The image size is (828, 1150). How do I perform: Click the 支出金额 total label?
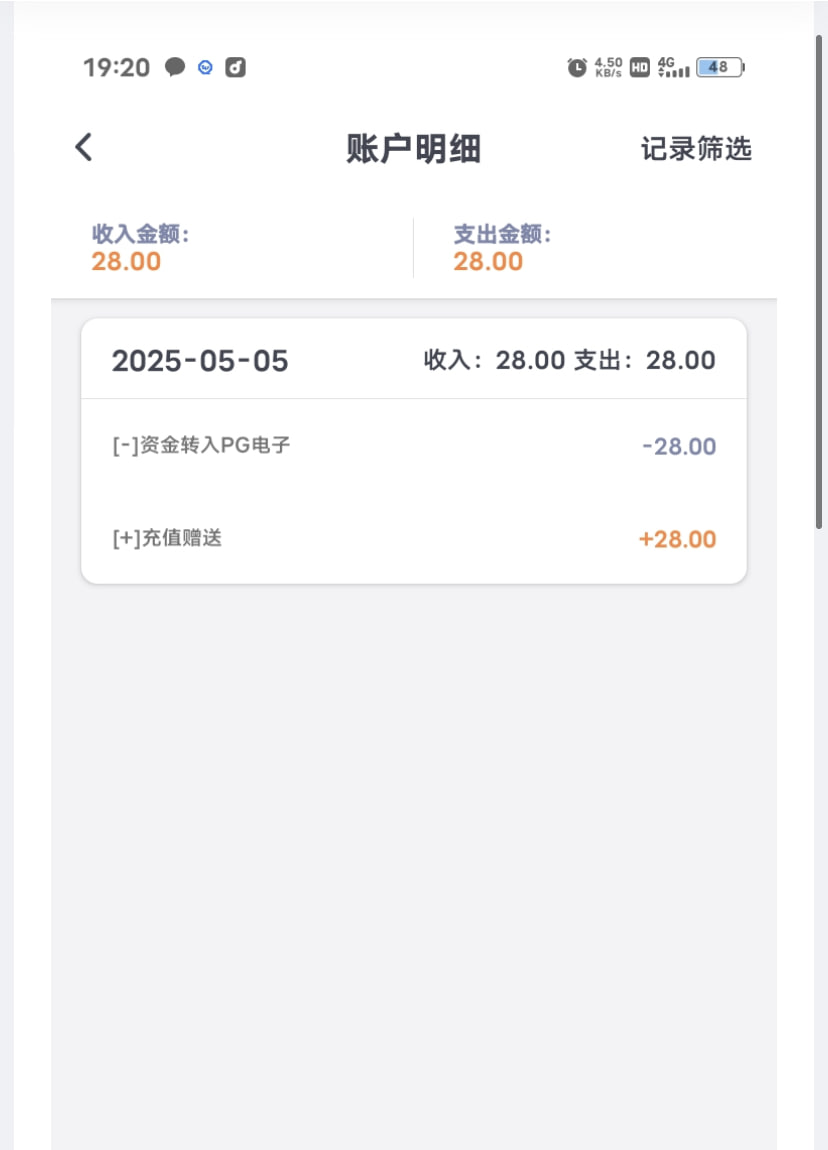[x=503, y=234]
